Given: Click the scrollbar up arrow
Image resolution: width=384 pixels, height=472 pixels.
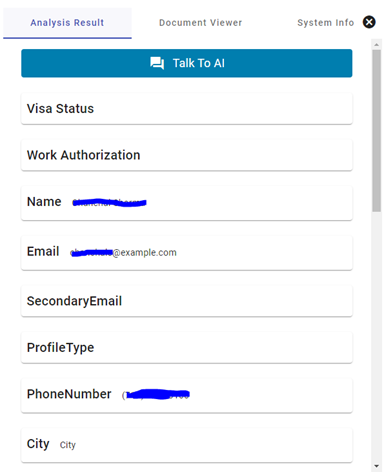Looking at the screenshot, I should (x=377, y=44).
